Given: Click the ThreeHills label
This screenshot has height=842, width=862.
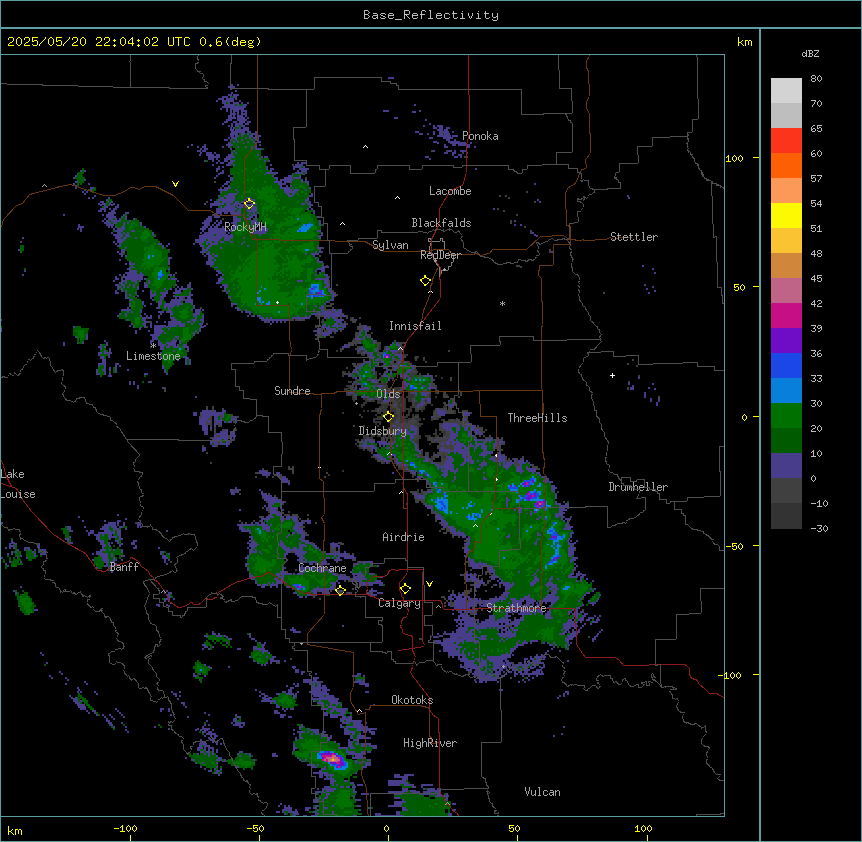Looking at the screenshot, I should 537,418.
